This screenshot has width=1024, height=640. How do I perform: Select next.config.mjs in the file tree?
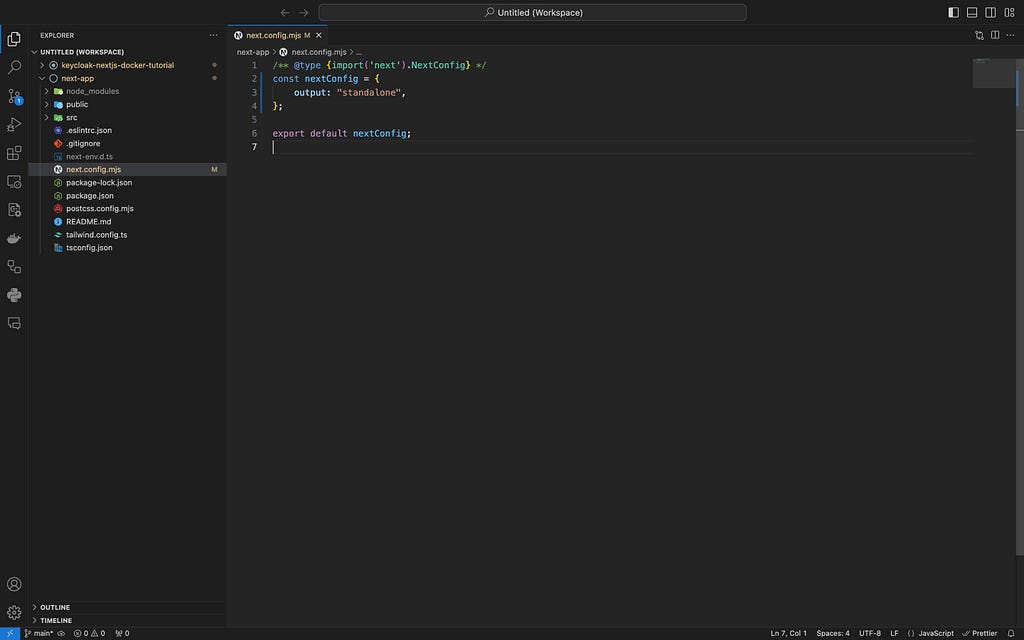point(127,170)
